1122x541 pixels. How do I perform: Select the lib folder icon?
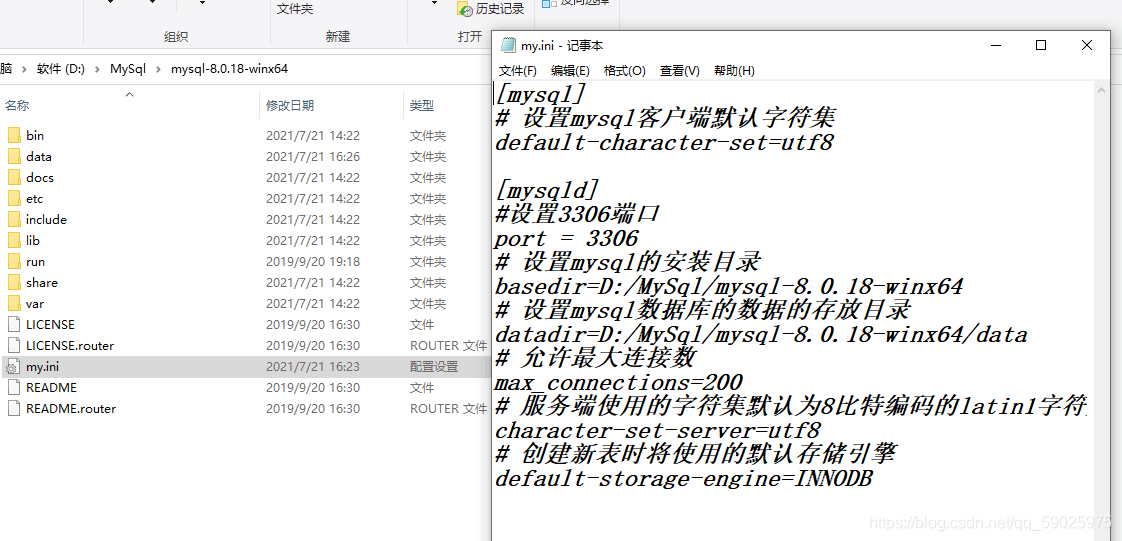click(14, 240)
